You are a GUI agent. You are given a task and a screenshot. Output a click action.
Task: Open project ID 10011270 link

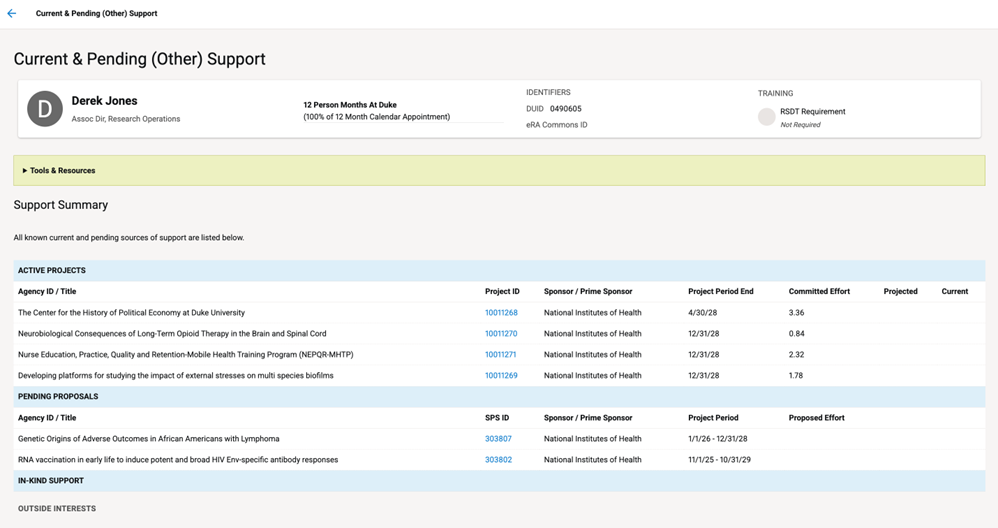coord(501,334)
